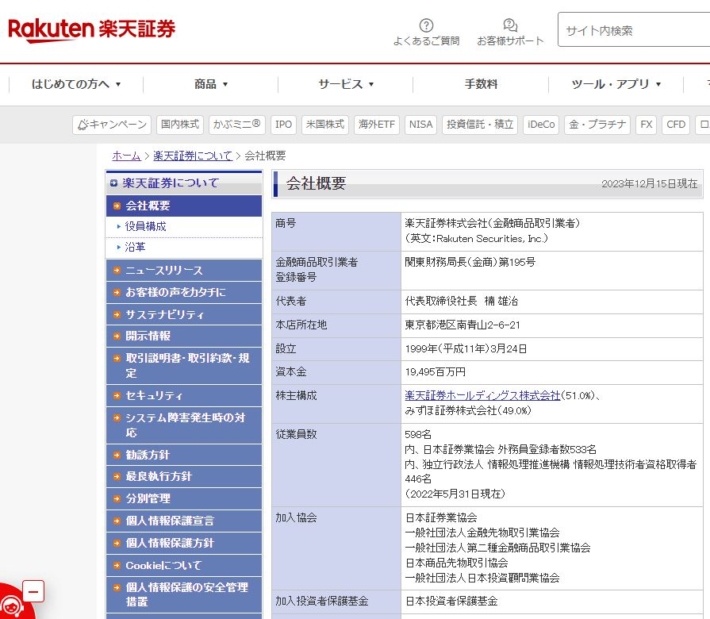This screenshot has height=619, width=710.
Task: Select the 関東財務局長(金商)第195号 text
Action: (470, 262)
